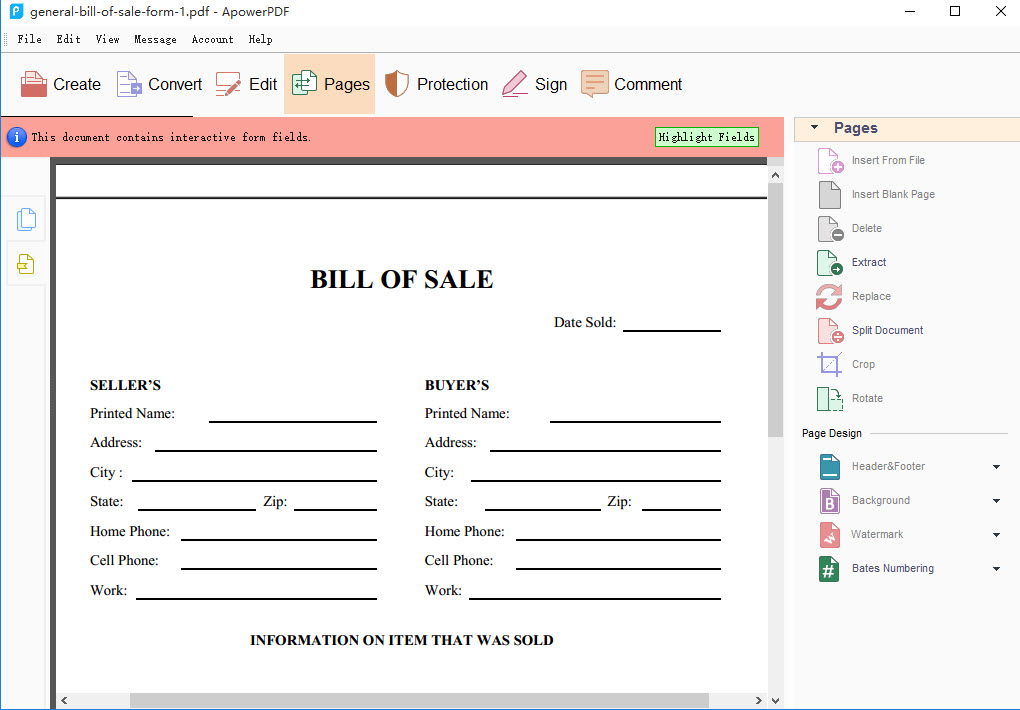The width and height of the screenshot is (1020, 710).
Task: Click the Watermark icon
Action: [829, 534]
